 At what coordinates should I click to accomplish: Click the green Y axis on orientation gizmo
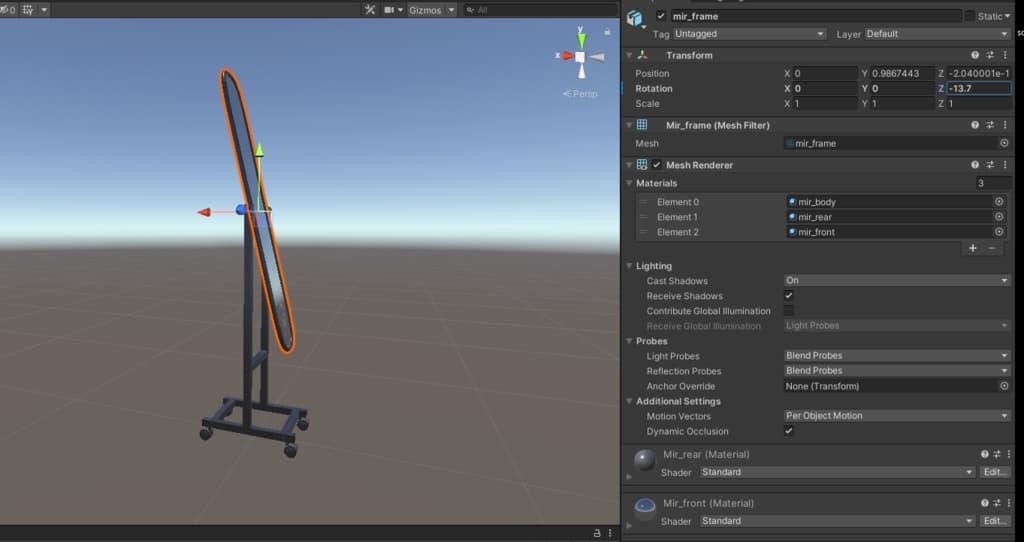click(580, 38)
